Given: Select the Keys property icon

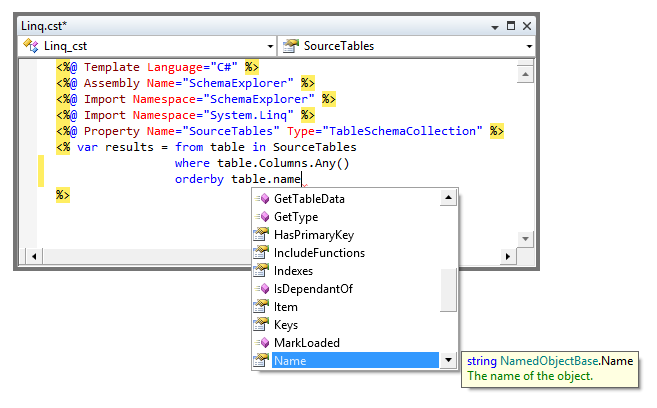Looking at the screenshot, I should [261, 325].
